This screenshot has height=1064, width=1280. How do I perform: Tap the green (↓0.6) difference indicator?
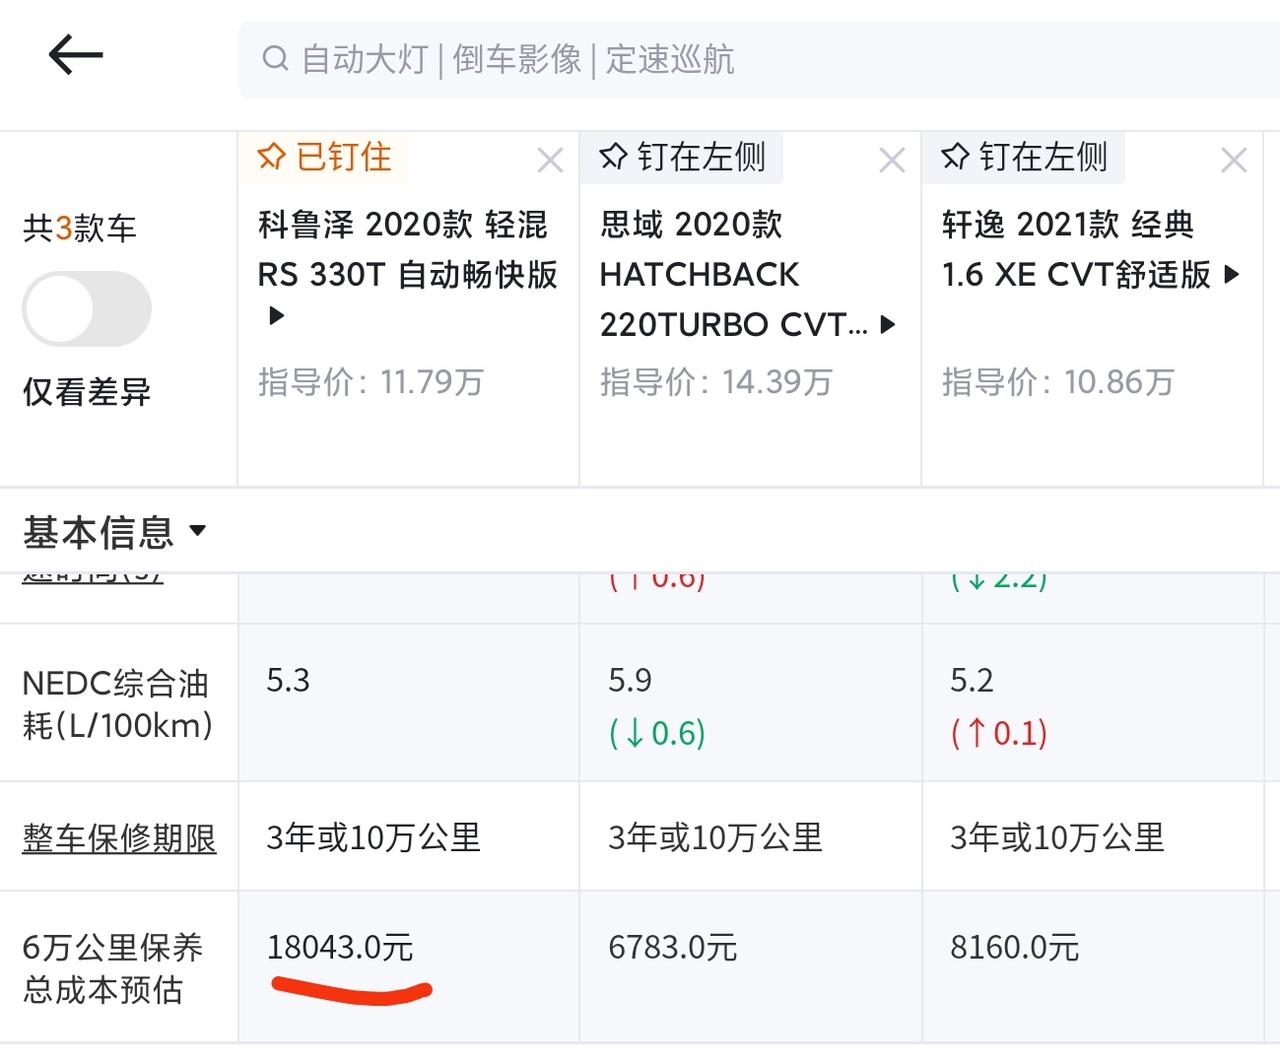point(657,734)
